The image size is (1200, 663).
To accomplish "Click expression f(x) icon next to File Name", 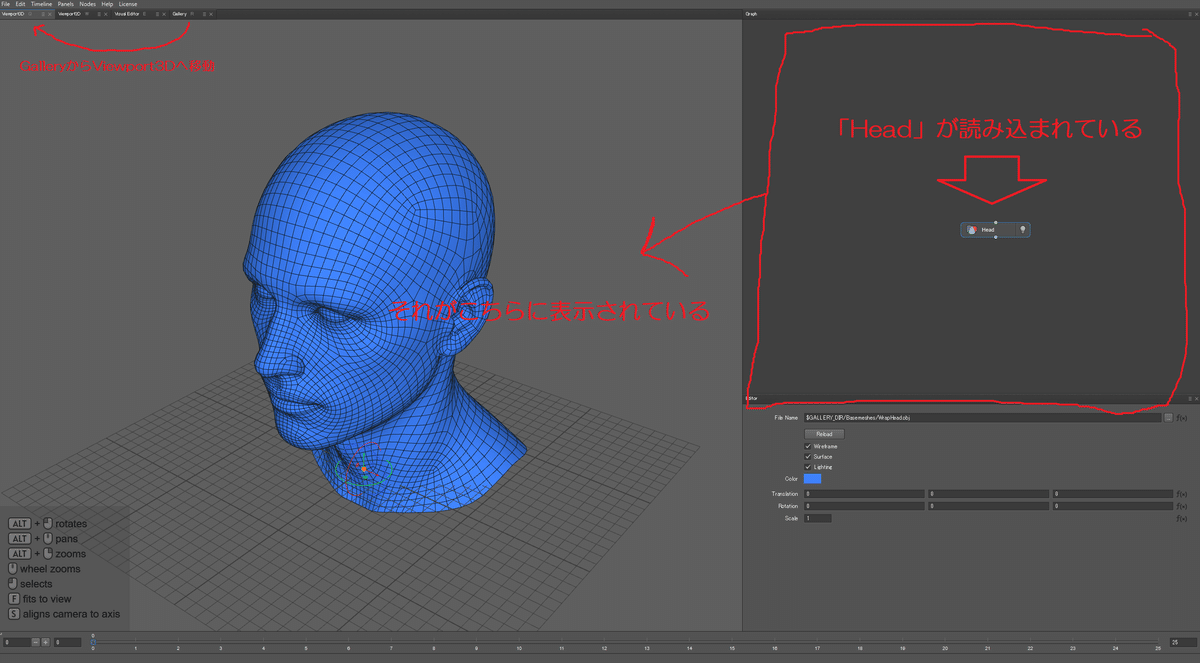I will click(x=1181, y=417).
